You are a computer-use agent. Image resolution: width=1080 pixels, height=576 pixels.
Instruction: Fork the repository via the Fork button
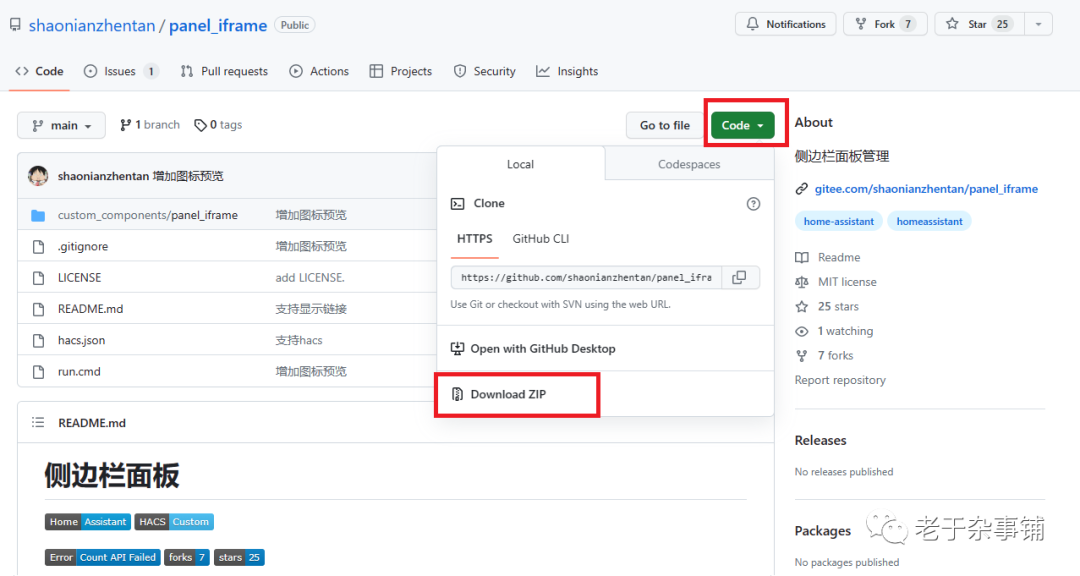tap(885, 24)
